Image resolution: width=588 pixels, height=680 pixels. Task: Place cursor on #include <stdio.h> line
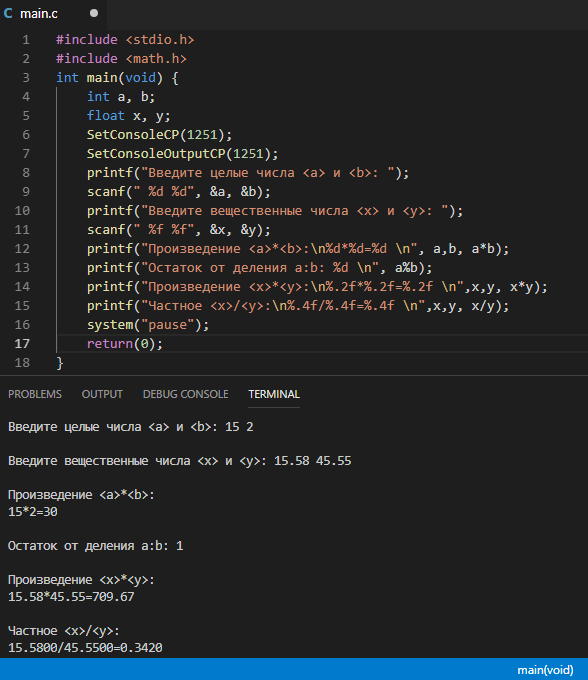(125, 40)
